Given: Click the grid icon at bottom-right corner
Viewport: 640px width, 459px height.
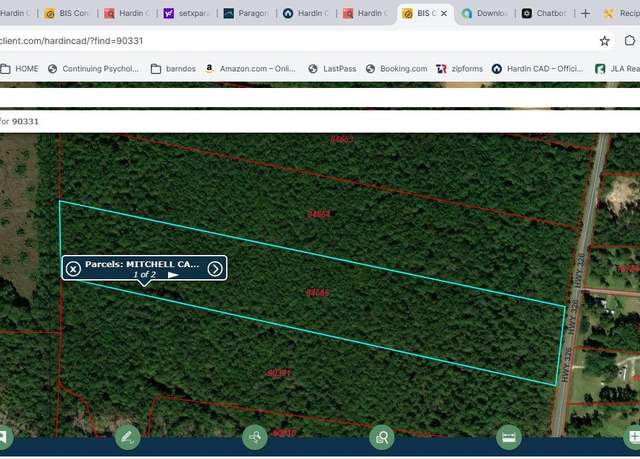Looking at the screenshot, I should (633, 437).
